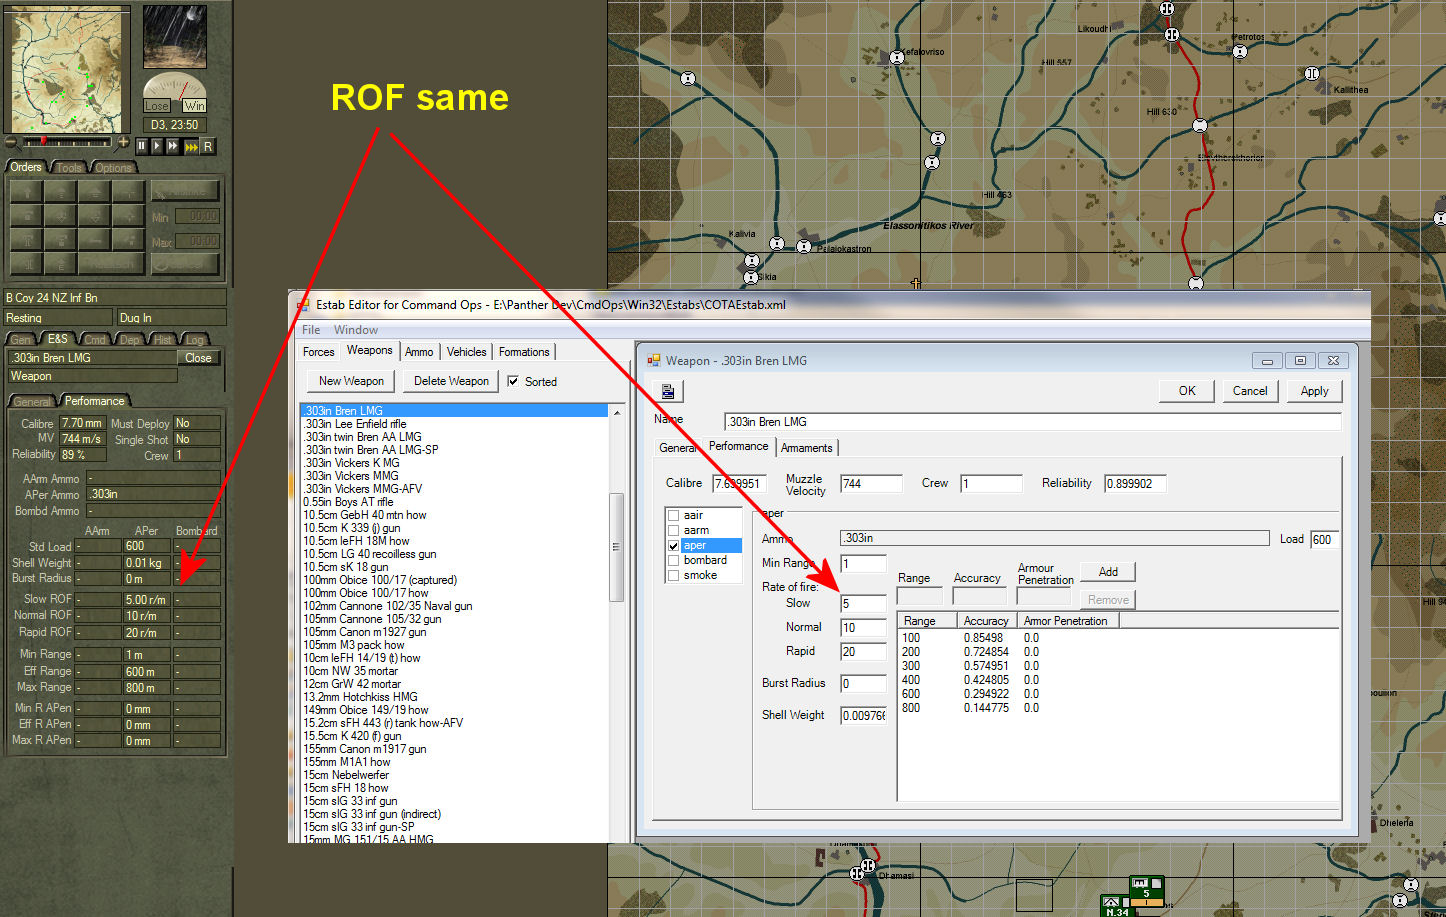The image size is (1446, 917).
Task: Click the New Weapon button
Action: pyautogui.click(x=351, y=381)
